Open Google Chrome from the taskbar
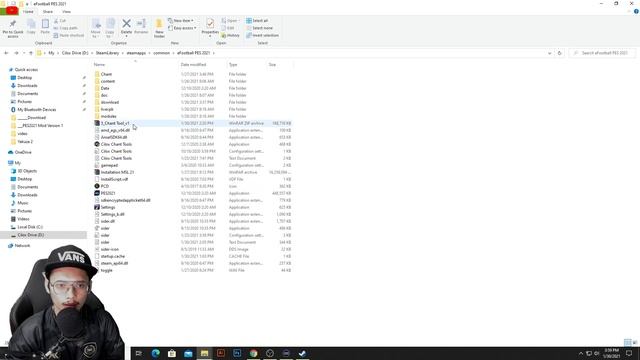Screen dimensions: 640x360 (x=253, y=353)
